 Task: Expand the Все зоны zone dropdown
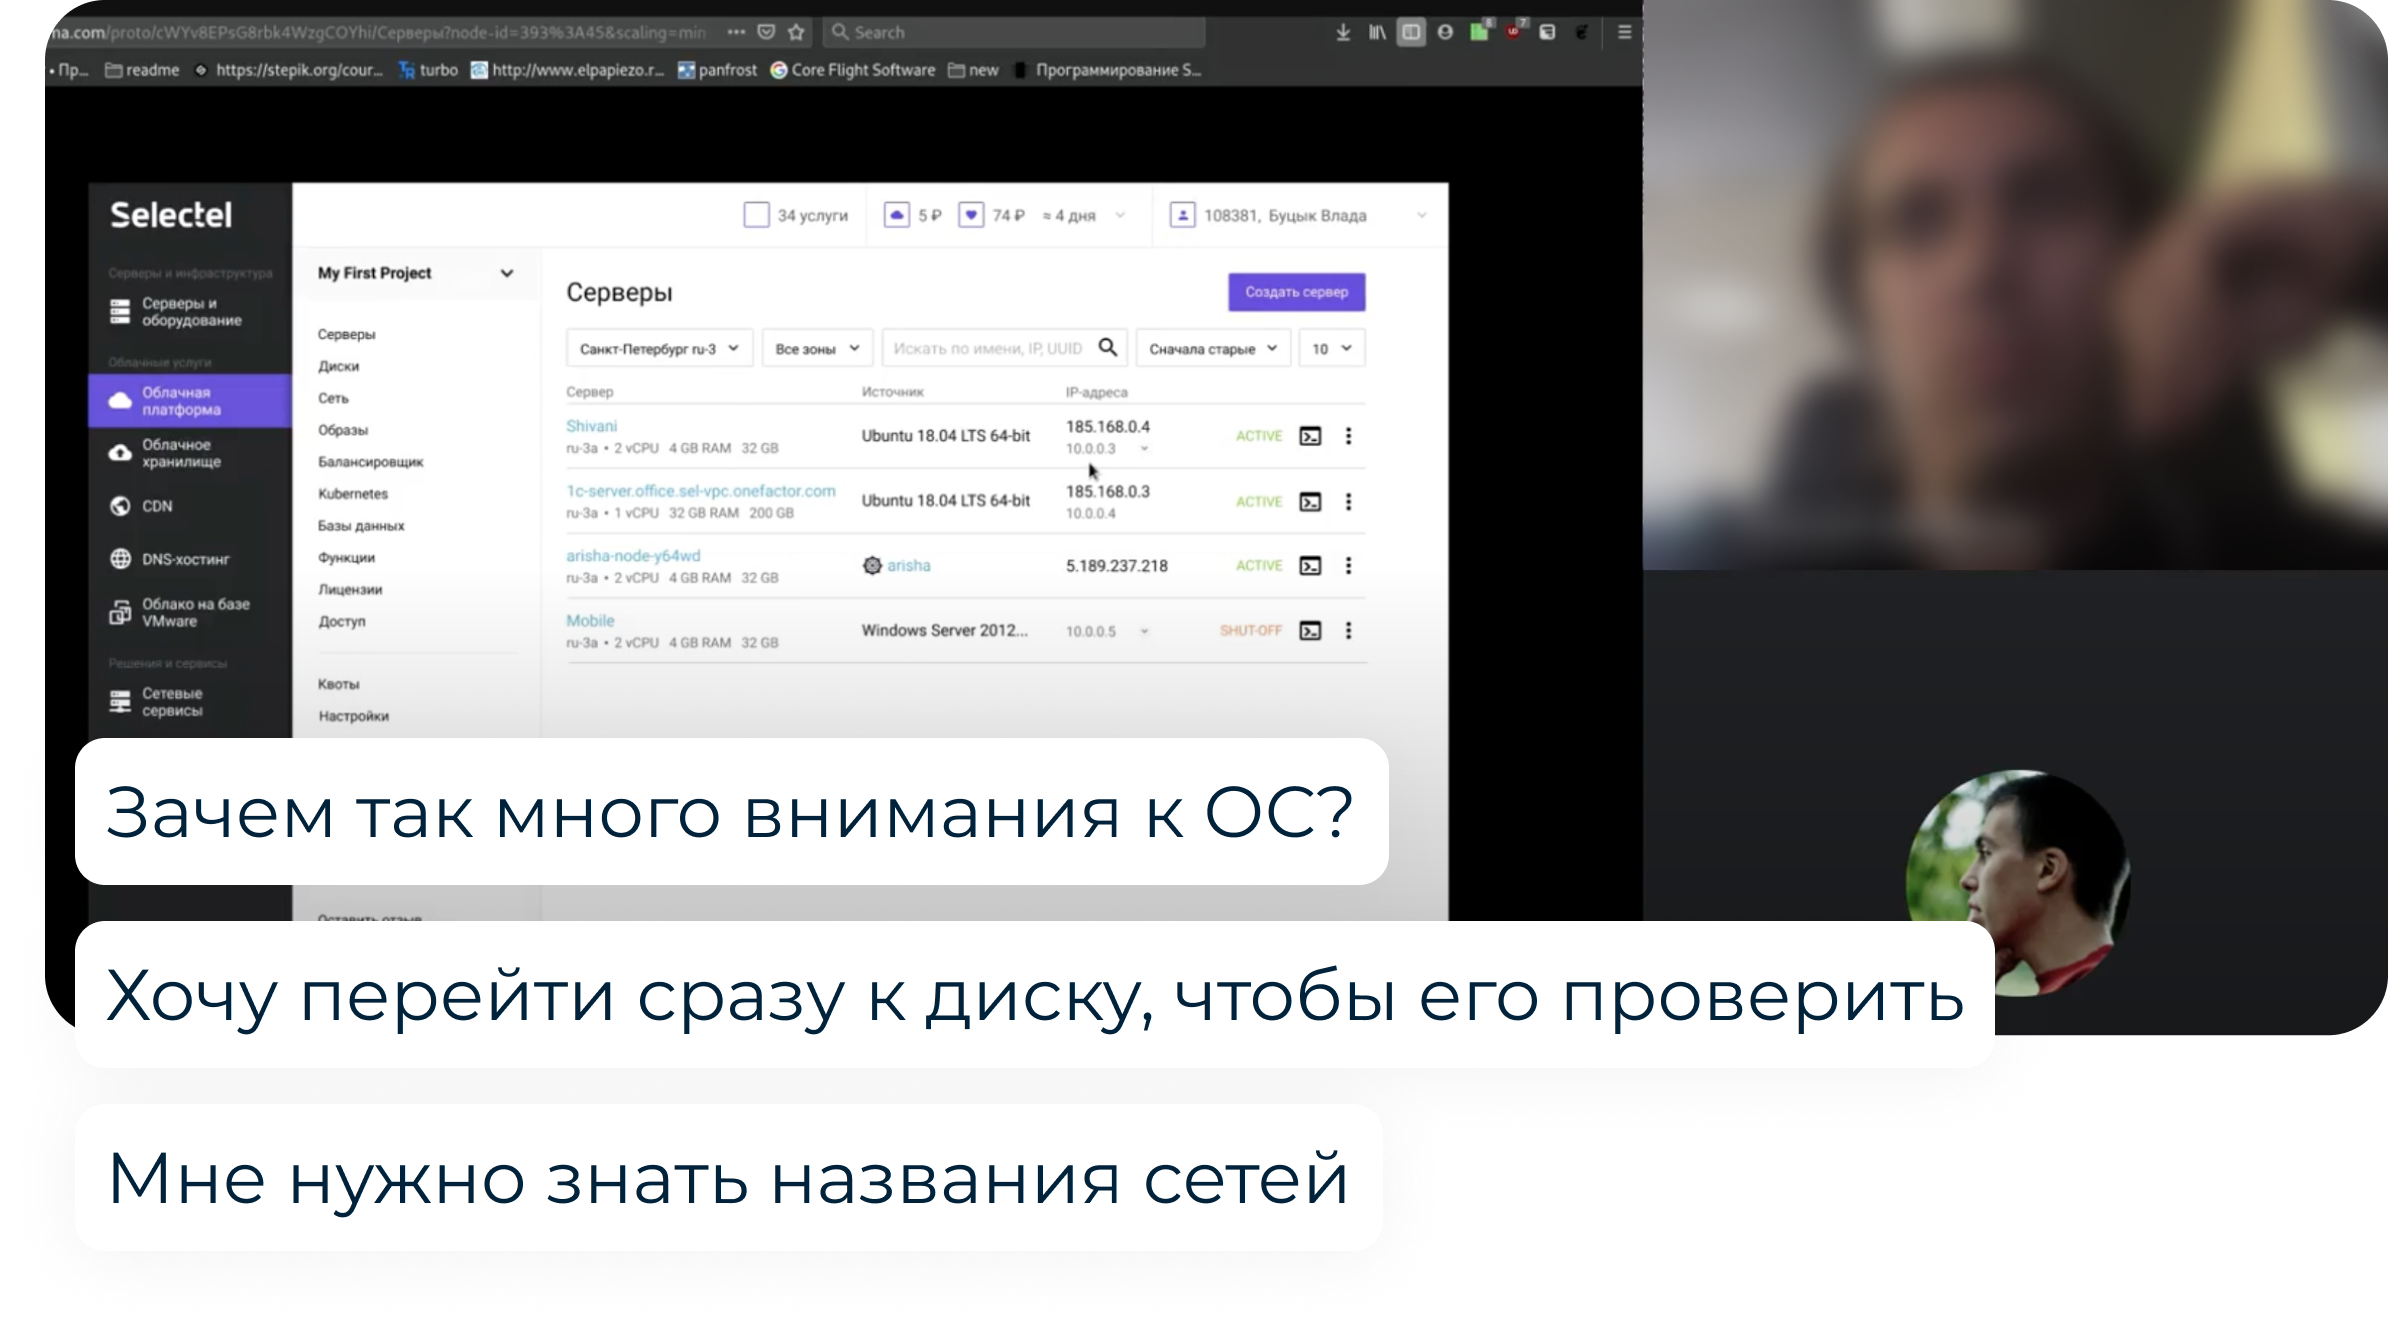pyautogui.click(x=817, y=348)
